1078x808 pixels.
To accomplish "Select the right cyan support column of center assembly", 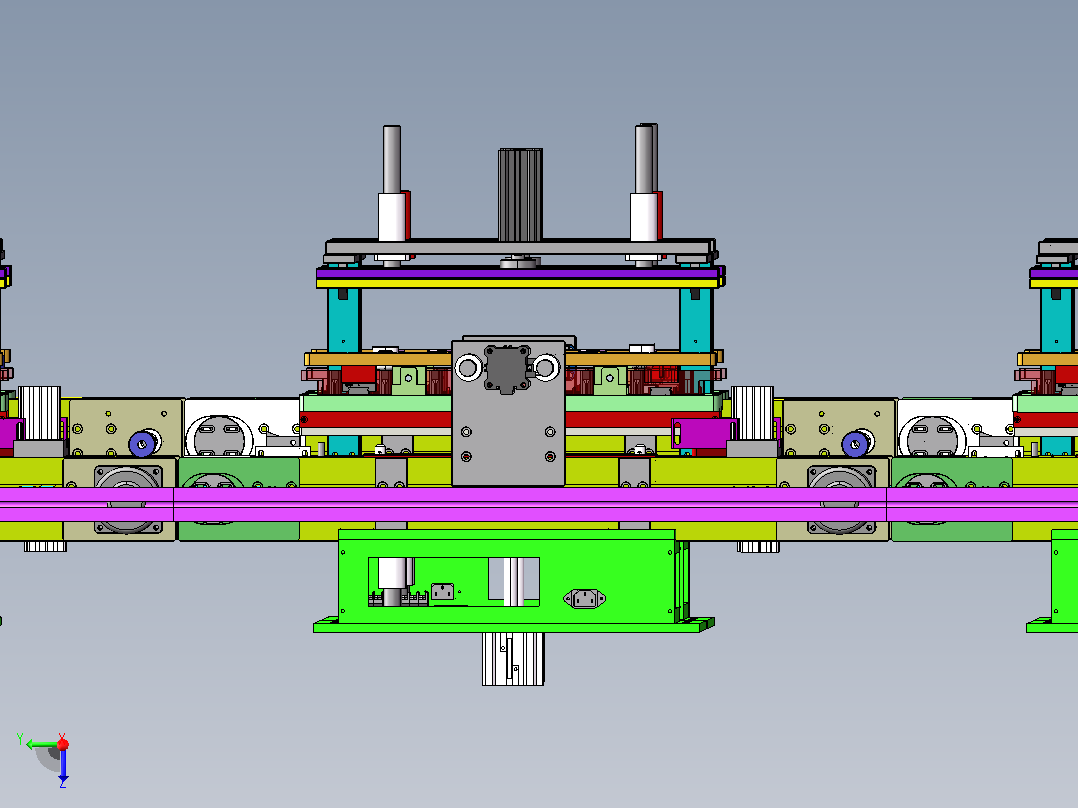I will point(696,320).
